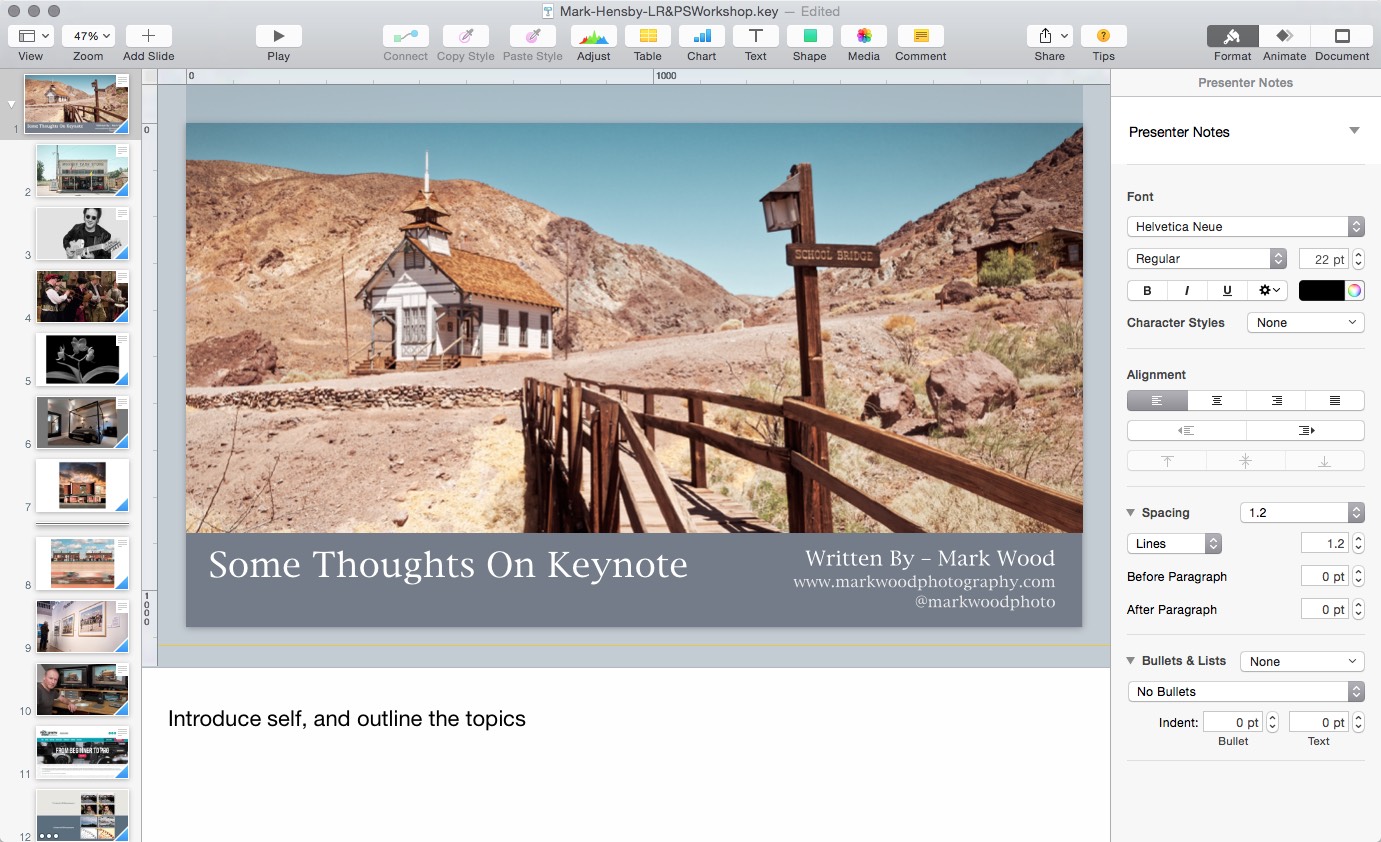This screenshot has width=1381, height=842.
Task: Insert a Shape
Action: coord(810,36)
